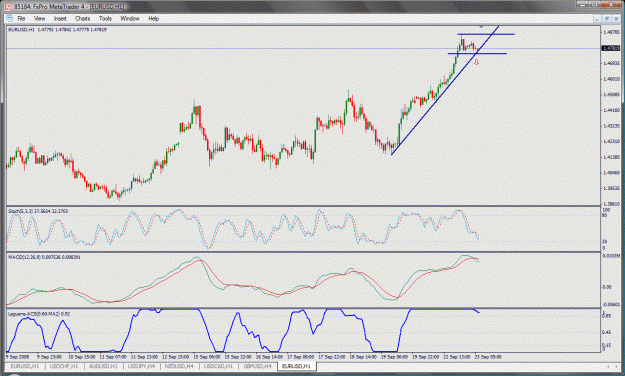The image size is (625, 376).
Task: Maximize the MetaTrader main window
Action: tap(595, 4)
